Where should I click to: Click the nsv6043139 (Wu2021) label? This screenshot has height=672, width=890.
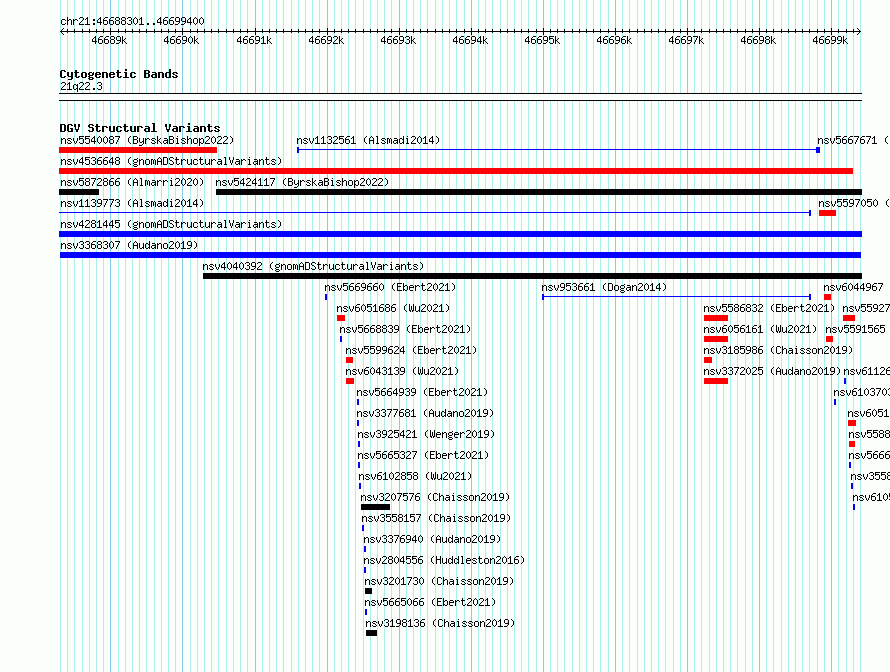[x=402, y=371]
